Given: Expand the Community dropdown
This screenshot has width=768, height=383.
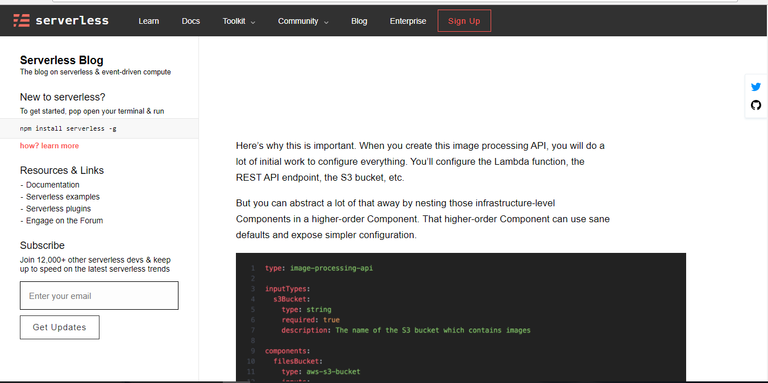Looking at the screenshot, I should tap(303, 21).
